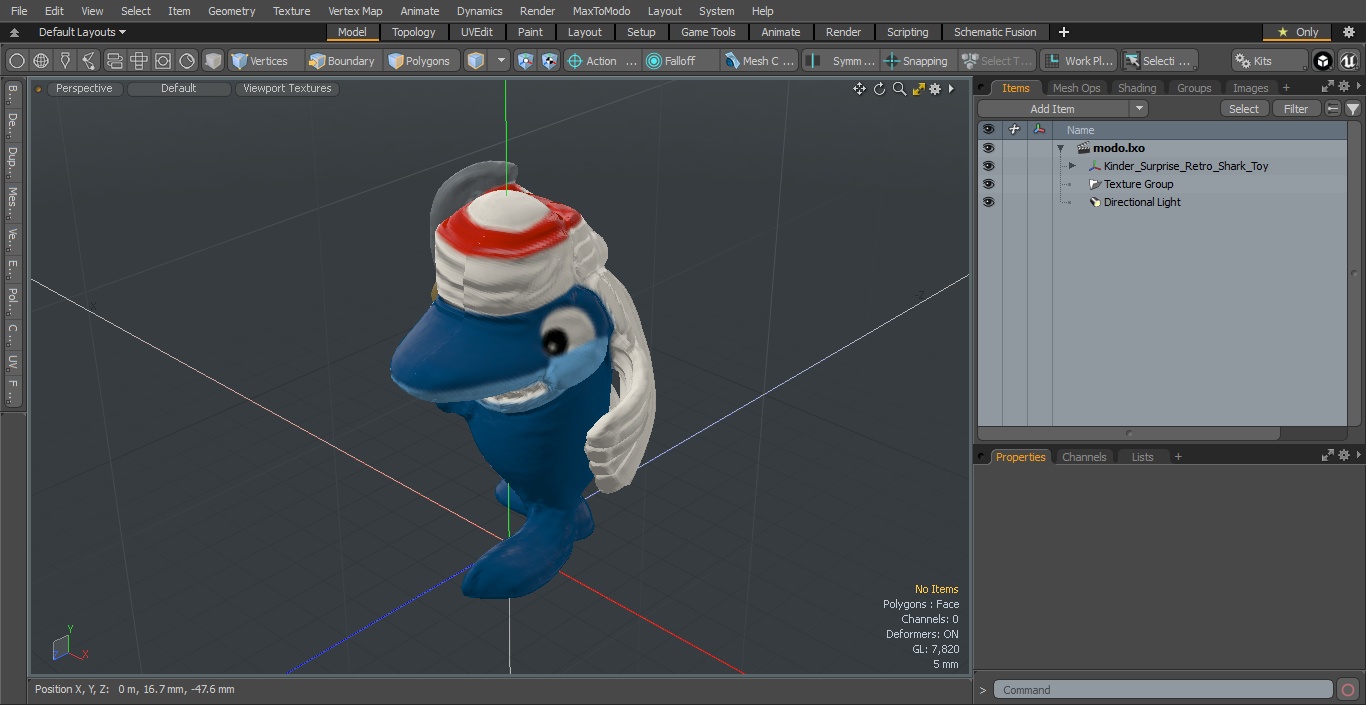Click the curve path tool icon

click(x=89, y=61)
